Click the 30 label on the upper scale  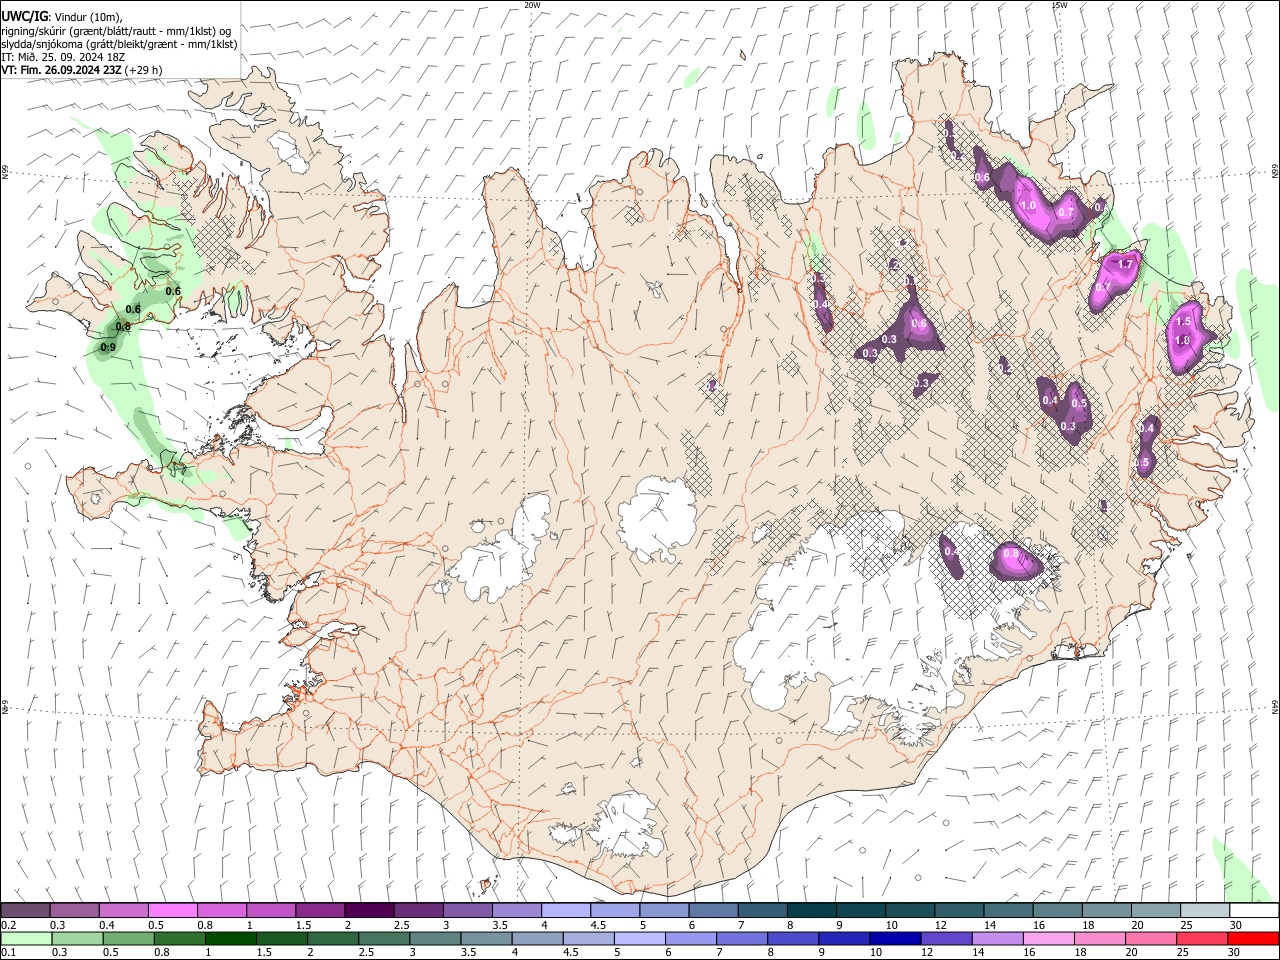point(1235,925)
